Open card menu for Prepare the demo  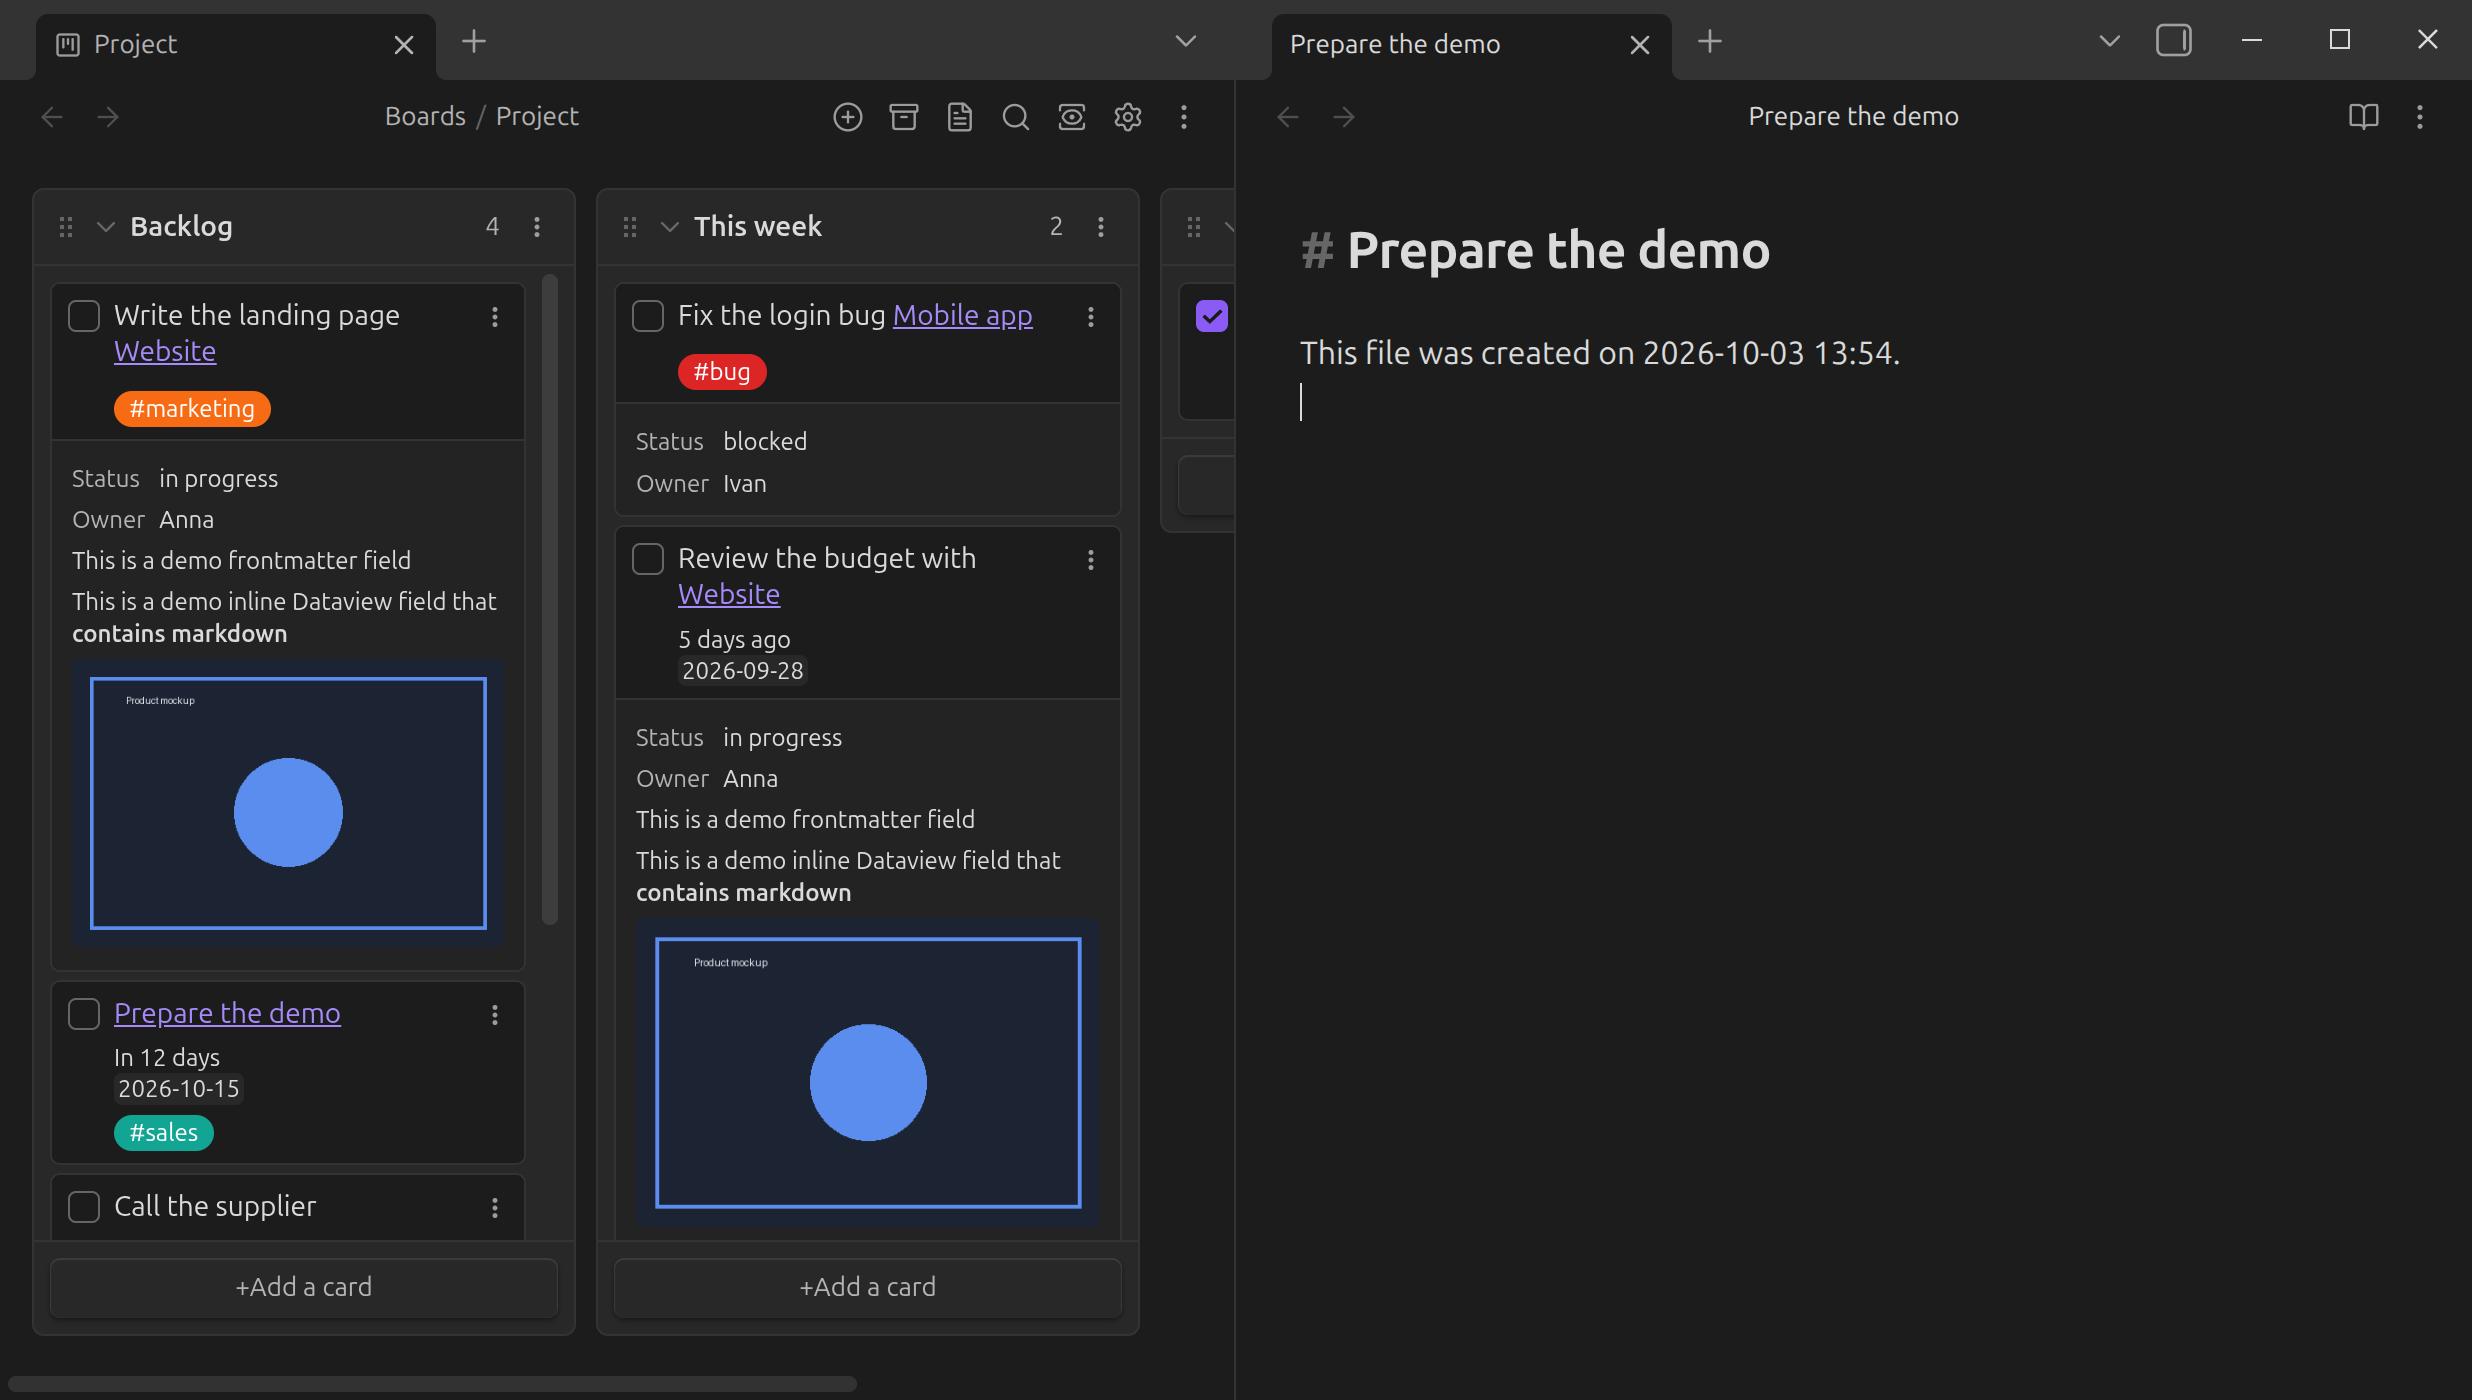click(x=495, y=1015)
